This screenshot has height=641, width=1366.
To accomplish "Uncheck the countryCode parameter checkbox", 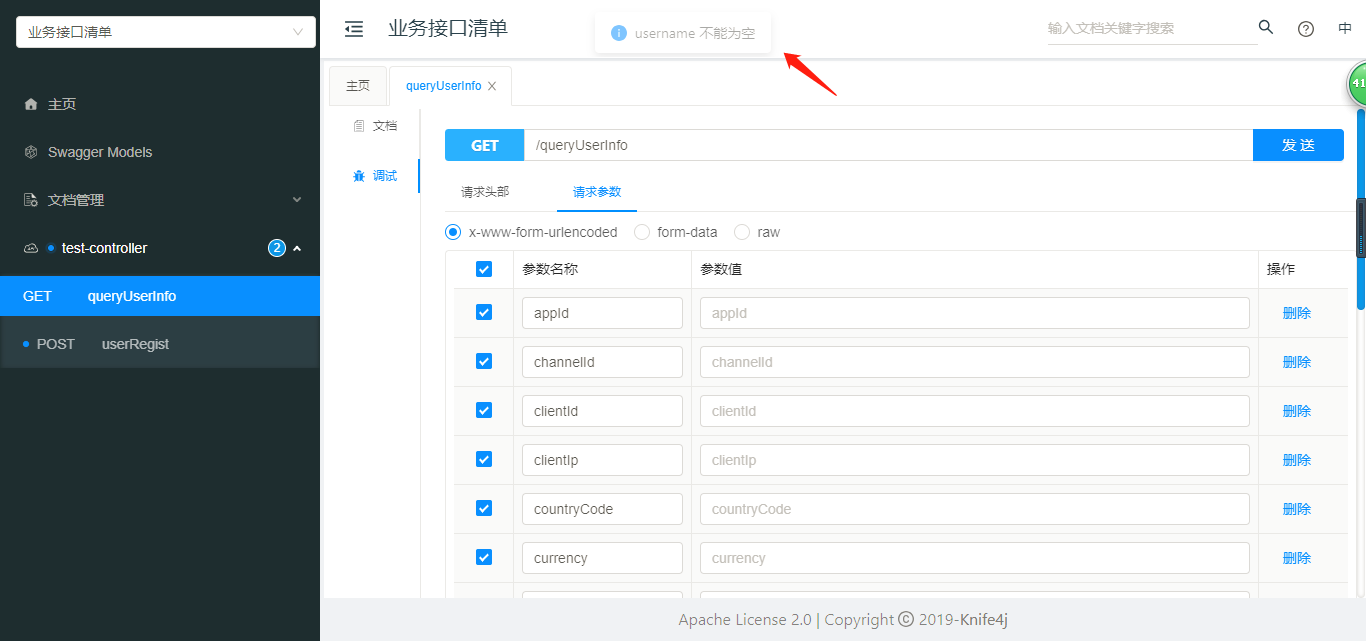I will 484,508.
